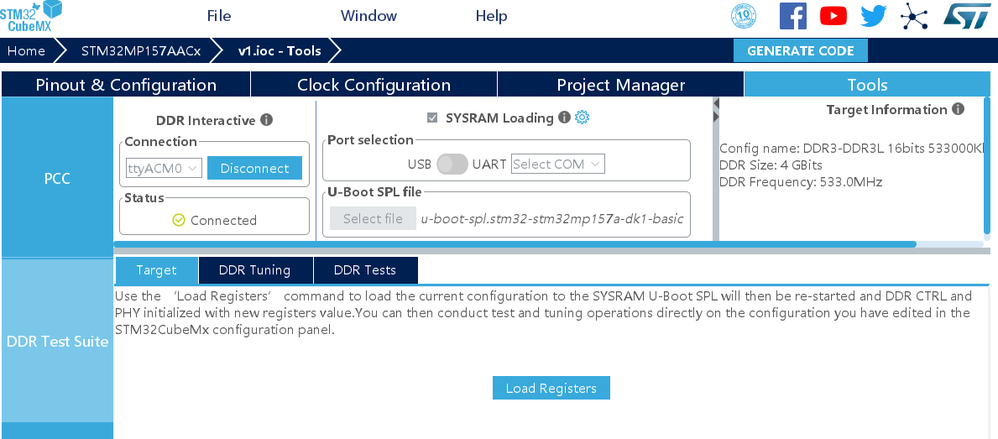This screenshot has width=998, height=439.
Task: Click the ST logo icon
Action: [x=967, y=16]
